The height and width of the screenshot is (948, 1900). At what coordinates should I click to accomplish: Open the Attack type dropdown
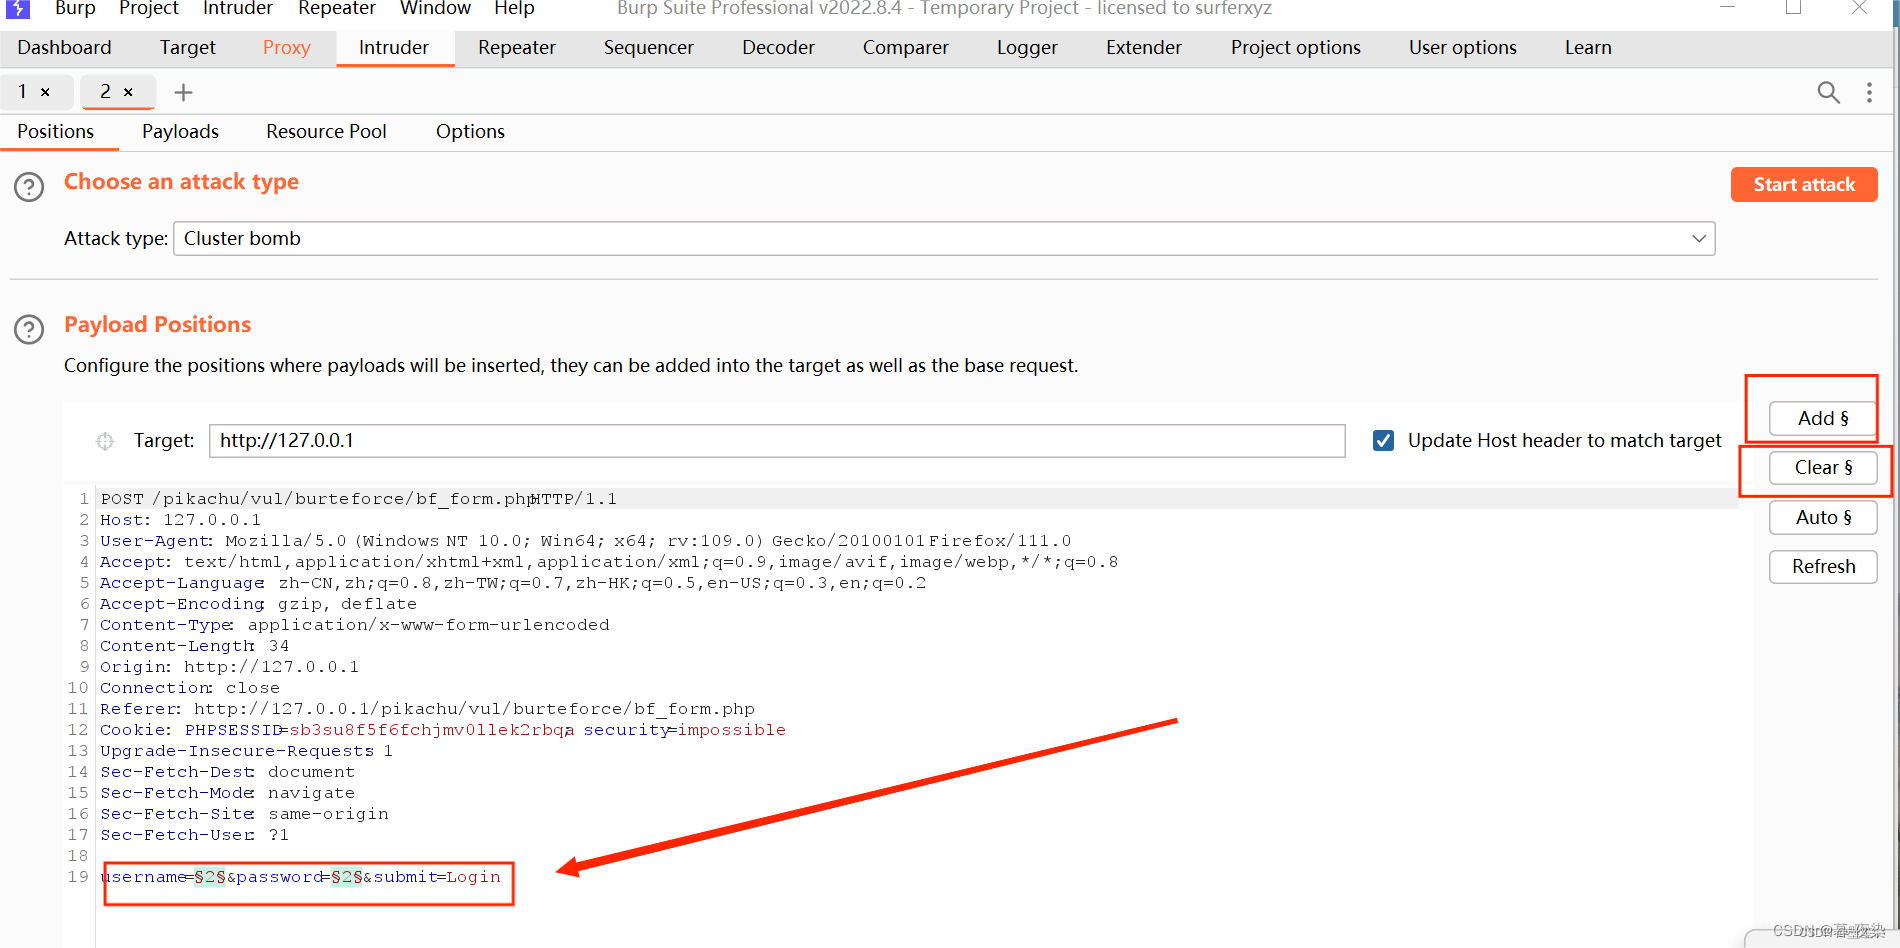click(944, 239)
